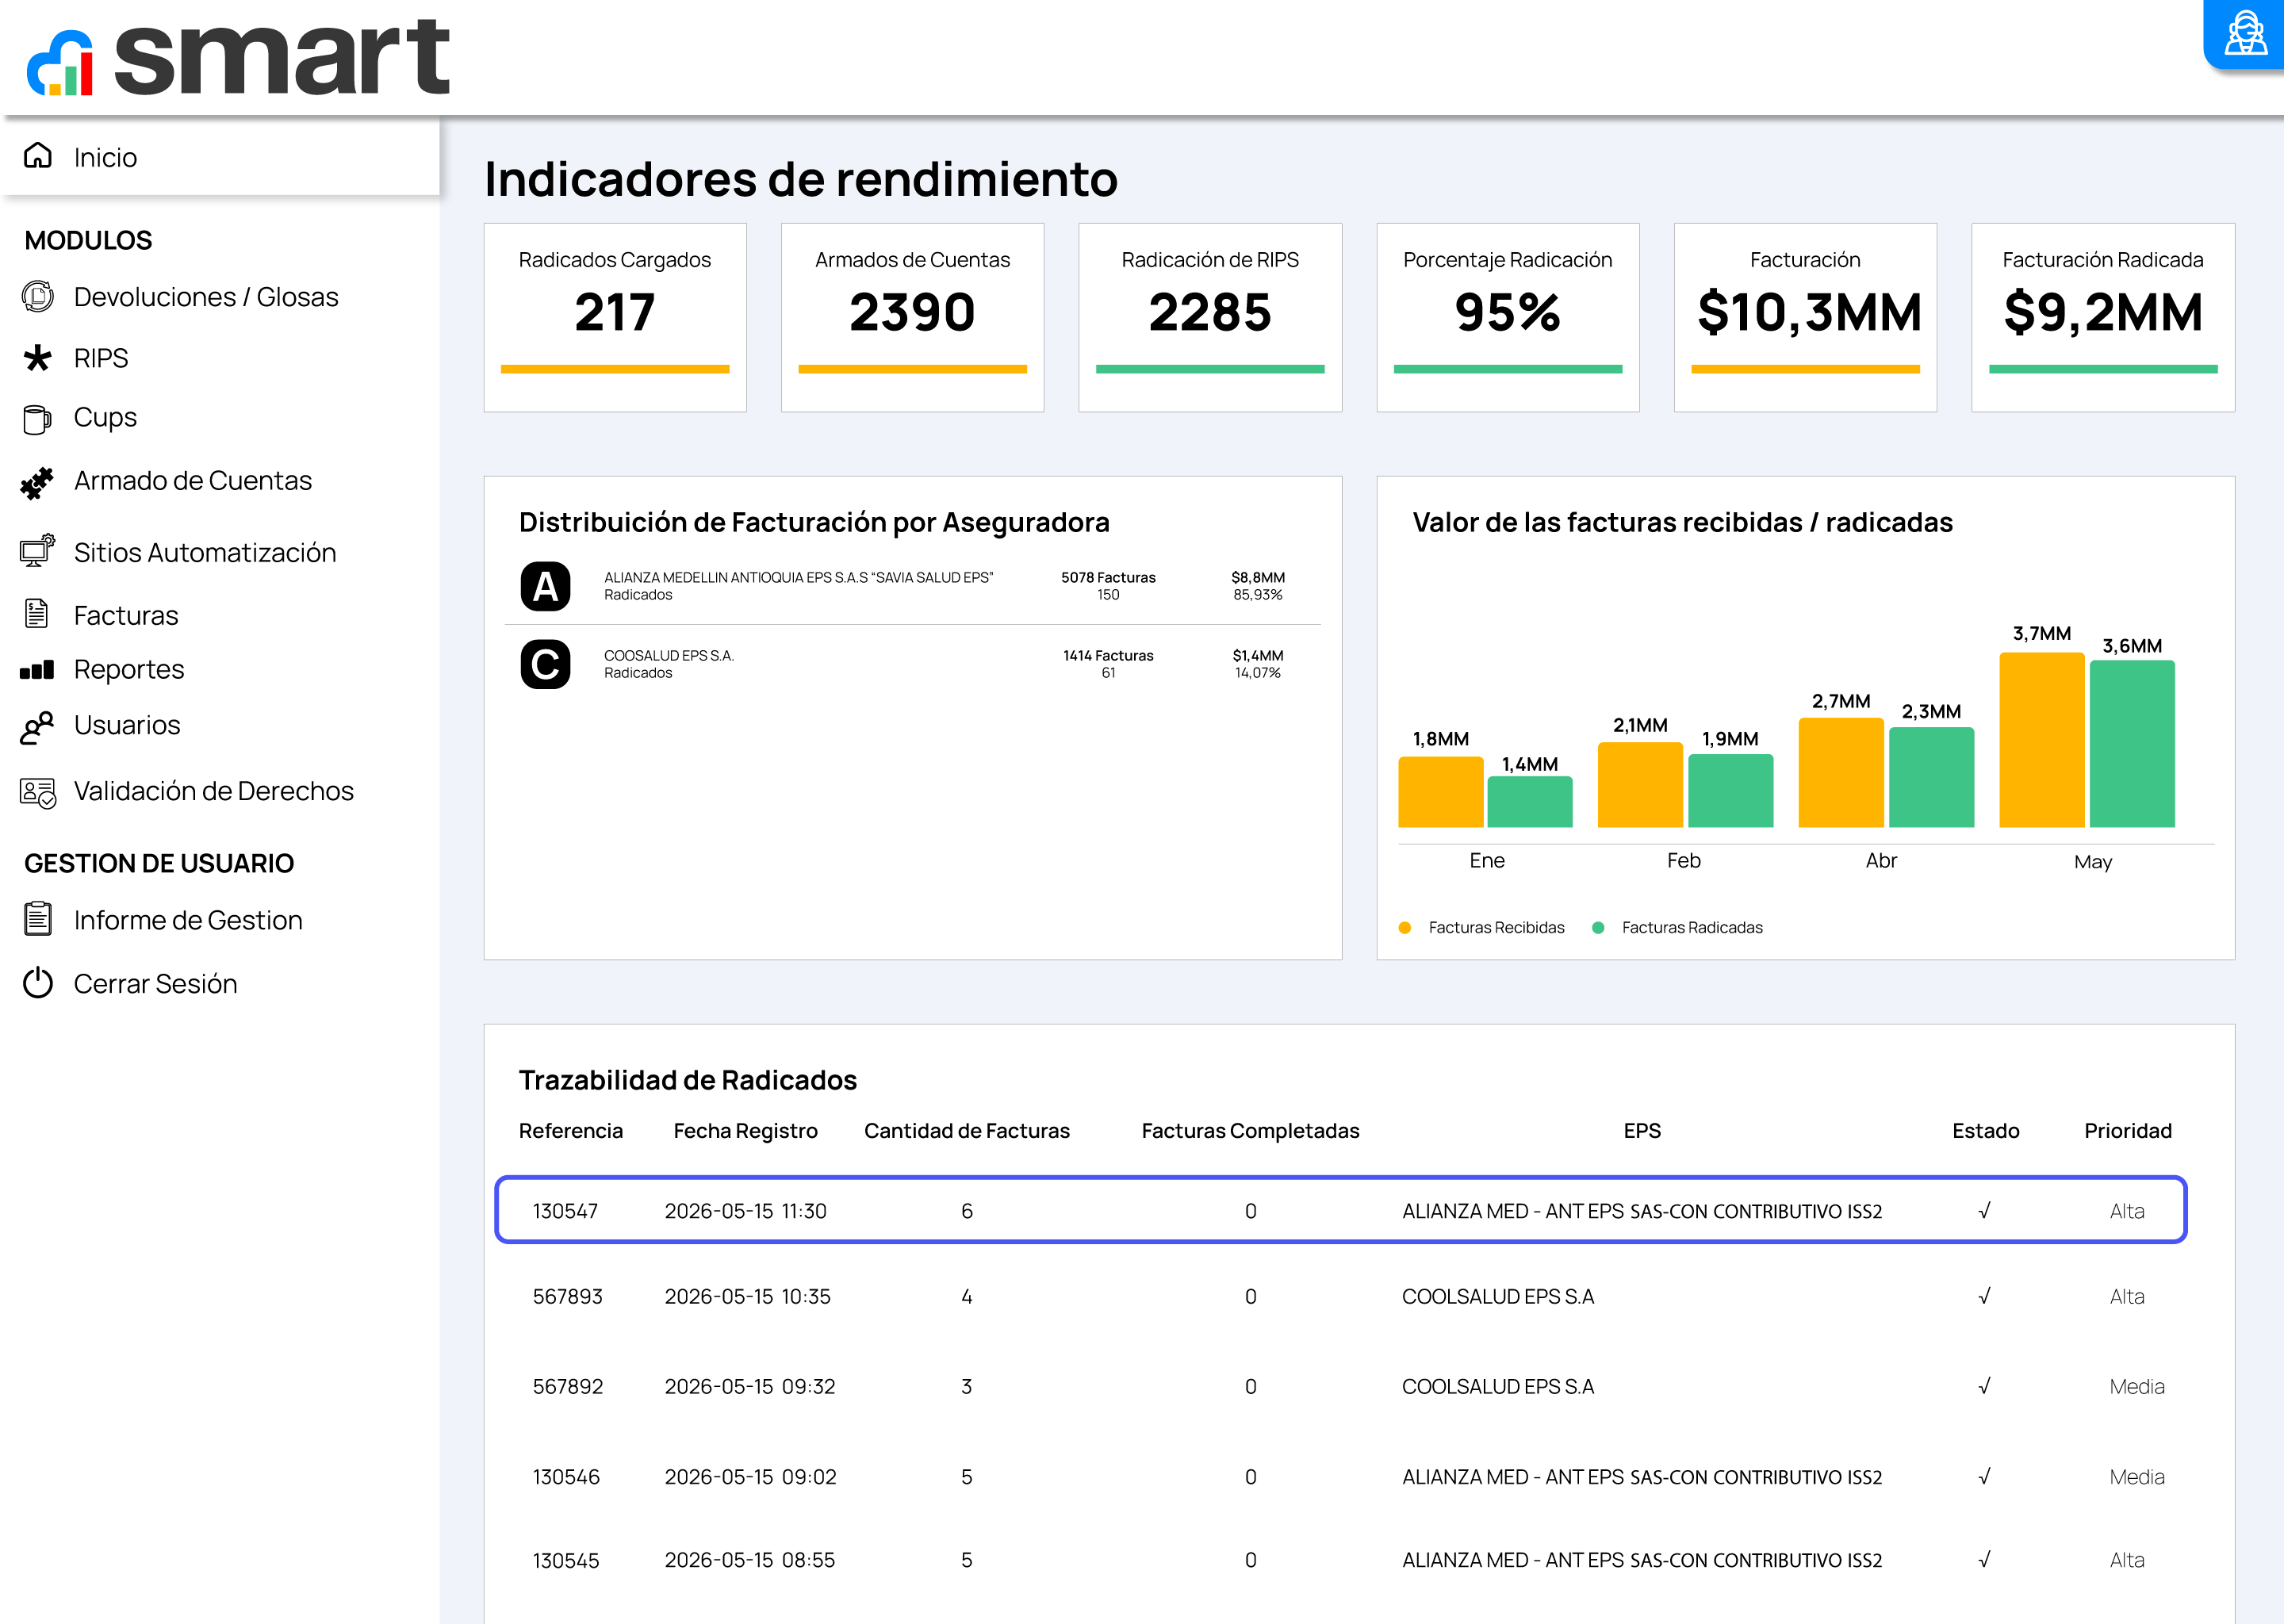
Task: Select reference 567892 in the table
Action: coord(567,1387)
